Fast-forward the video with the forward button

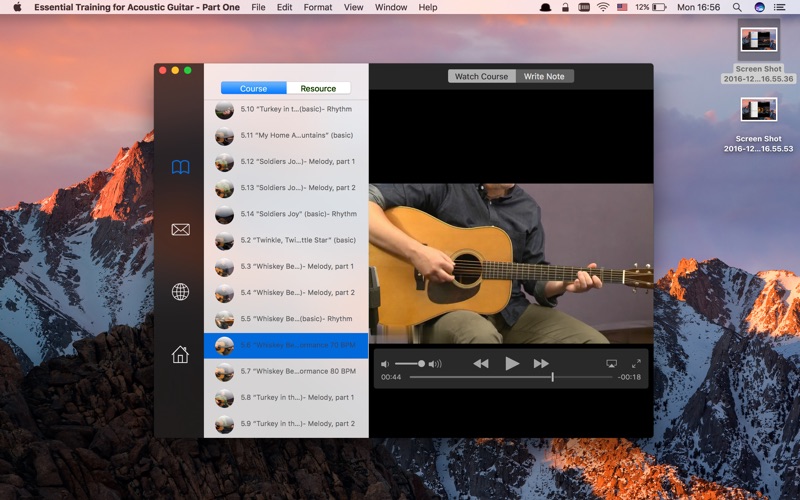pyautogui.click(x=541, y=363)
